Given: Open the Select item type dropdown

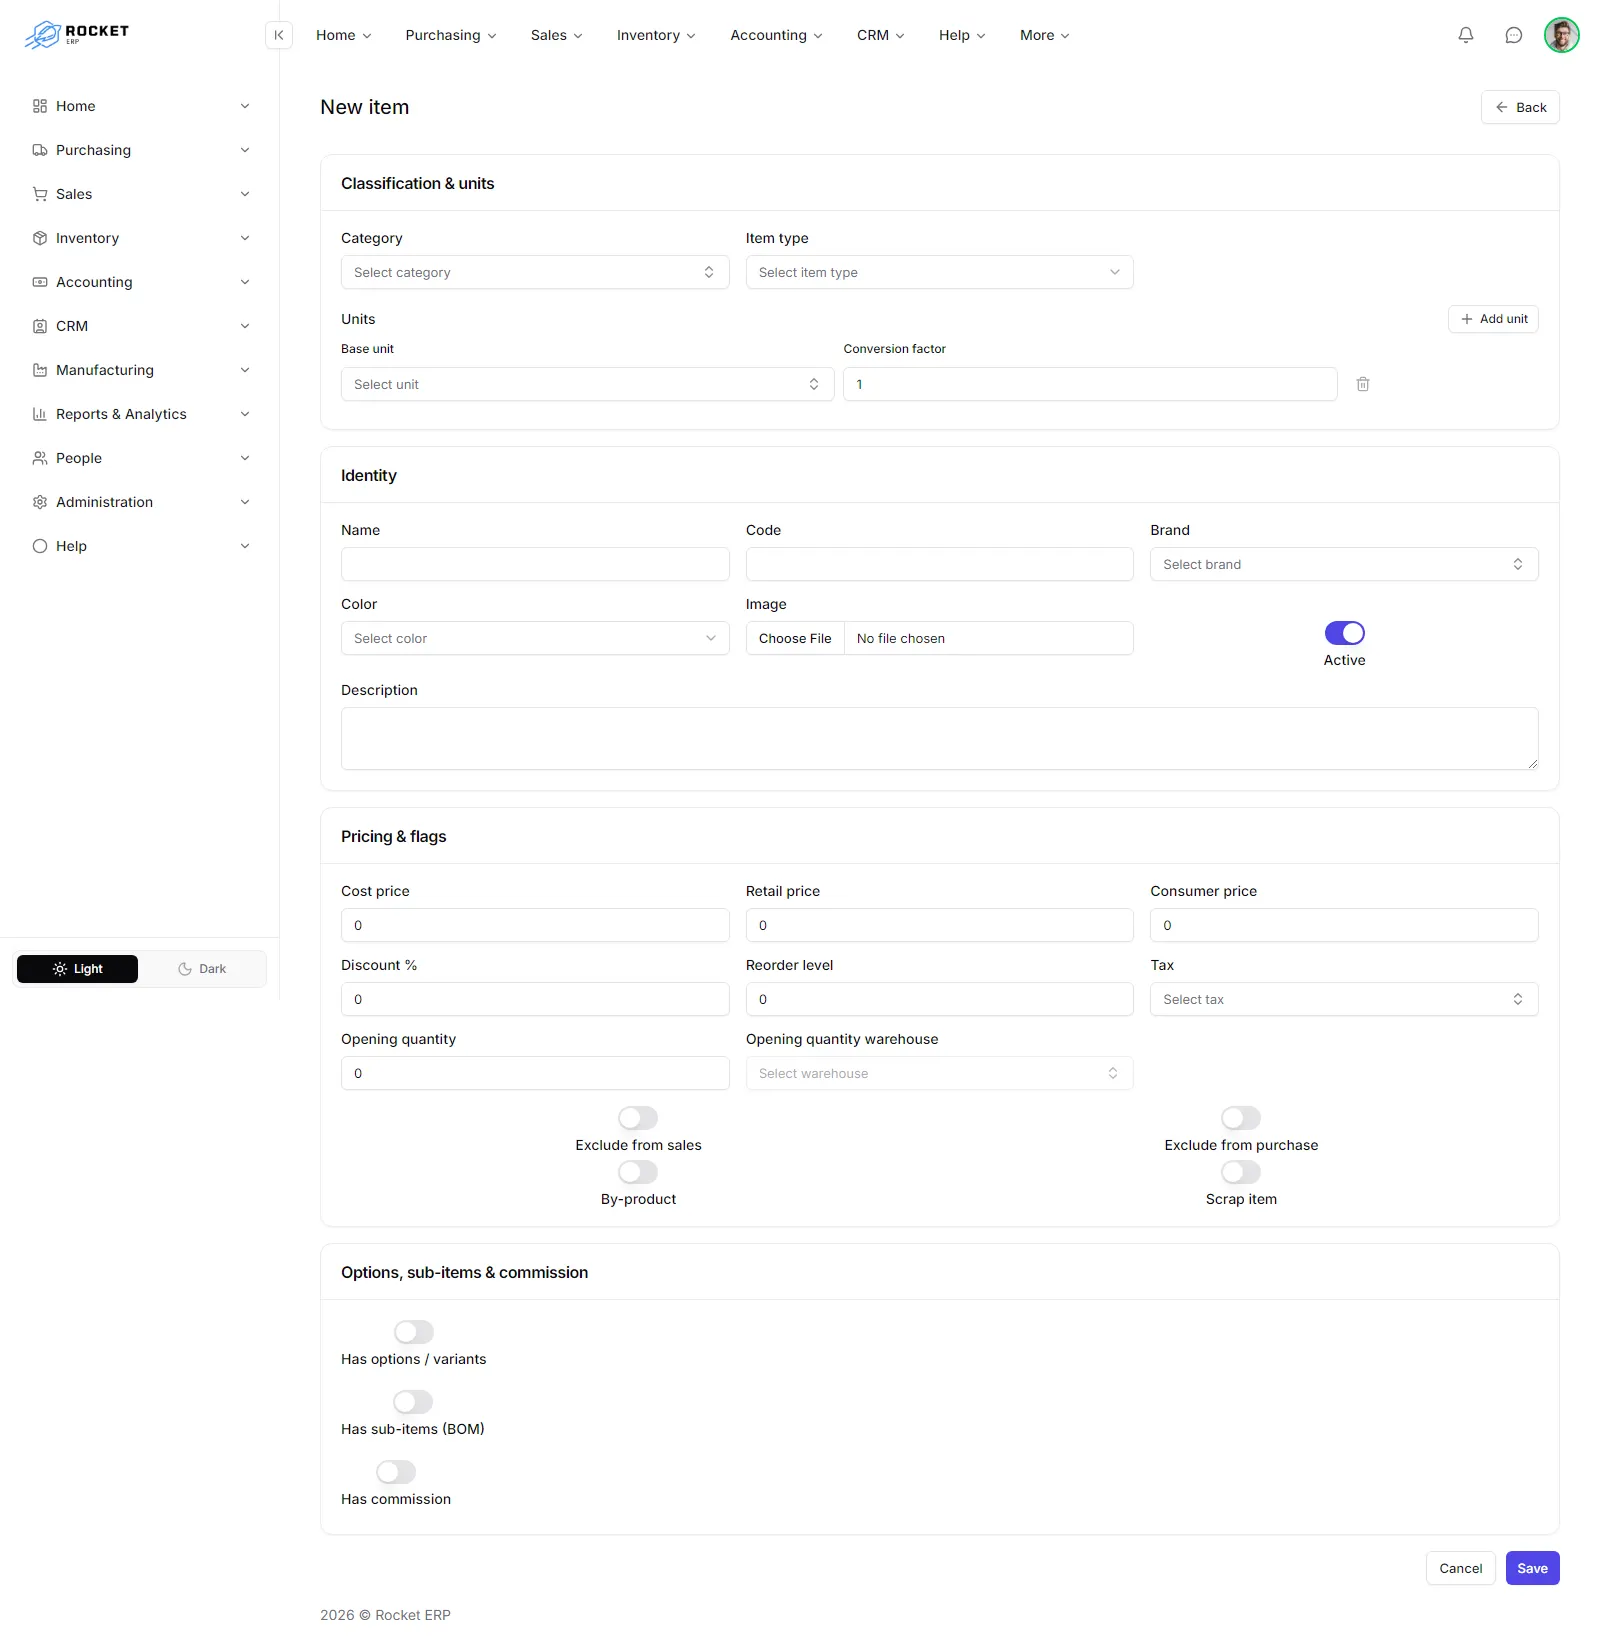Looking at the screenshot, I should (x=939, y=272).
